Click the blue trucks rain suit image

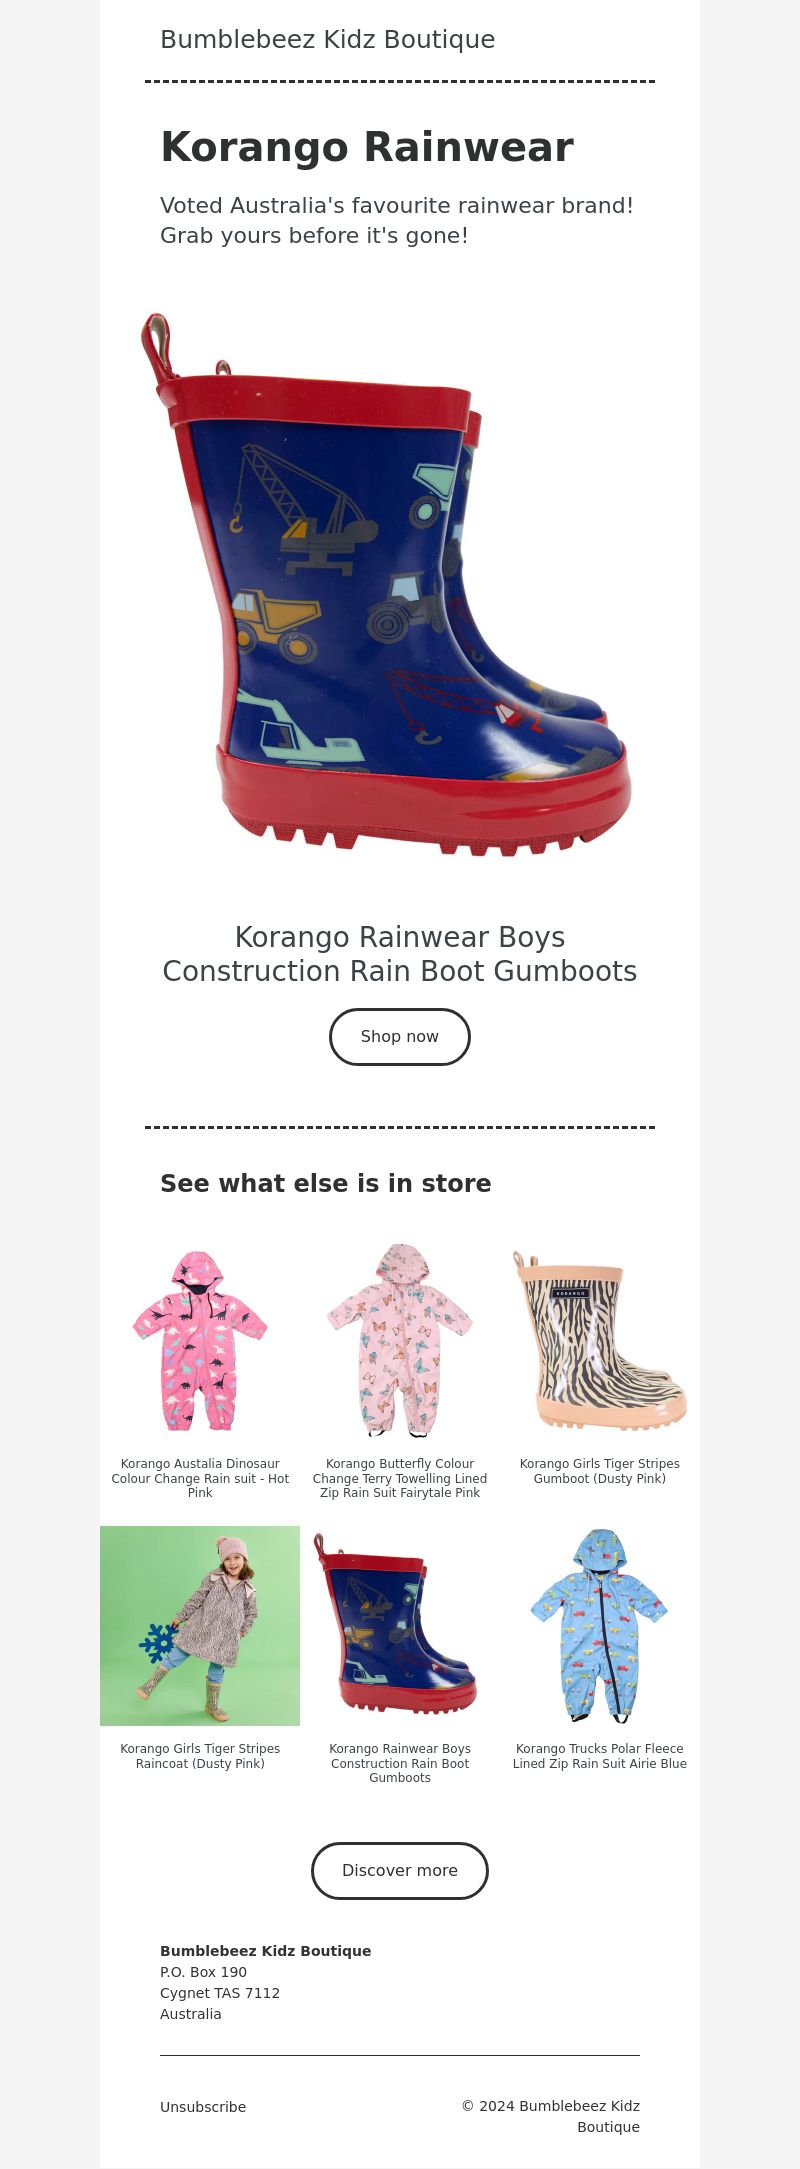[600, 1626]
